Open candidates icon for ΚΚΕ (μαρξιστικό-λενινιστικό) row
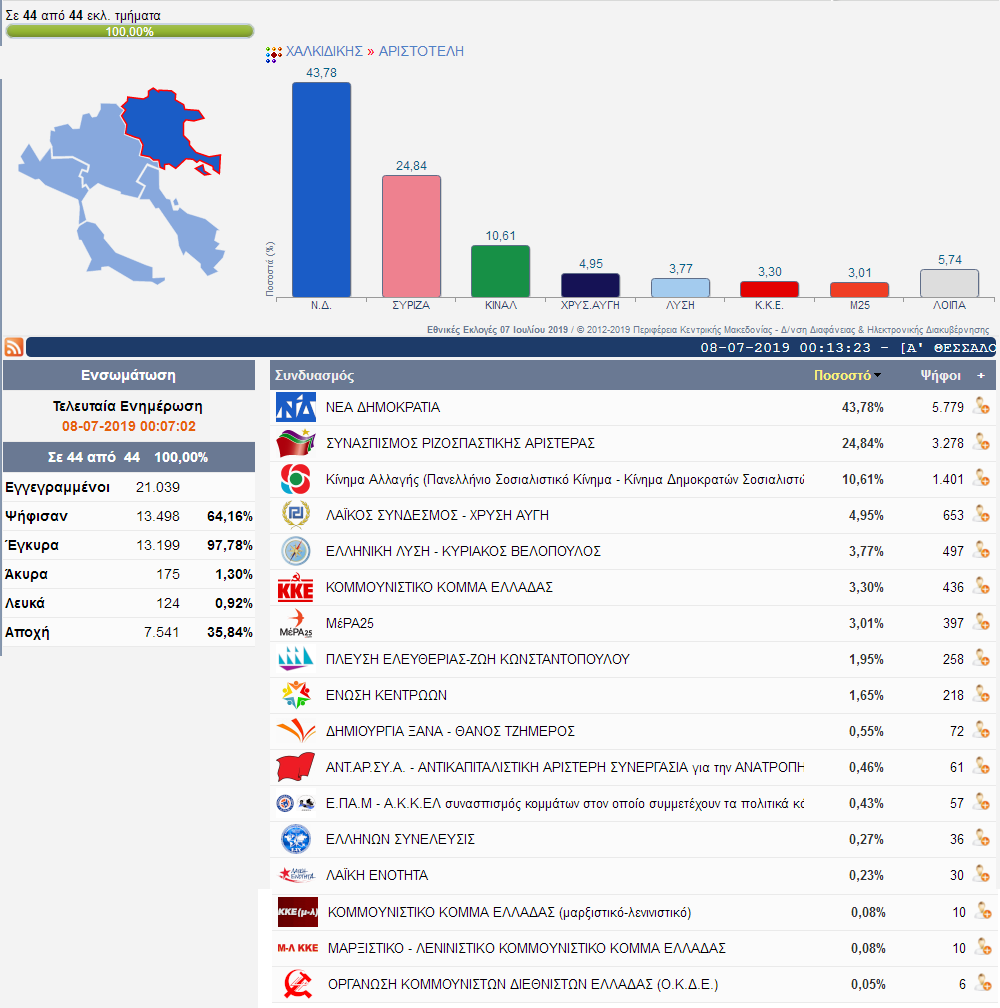The image size is (1000, 1008). coord(983,912)
